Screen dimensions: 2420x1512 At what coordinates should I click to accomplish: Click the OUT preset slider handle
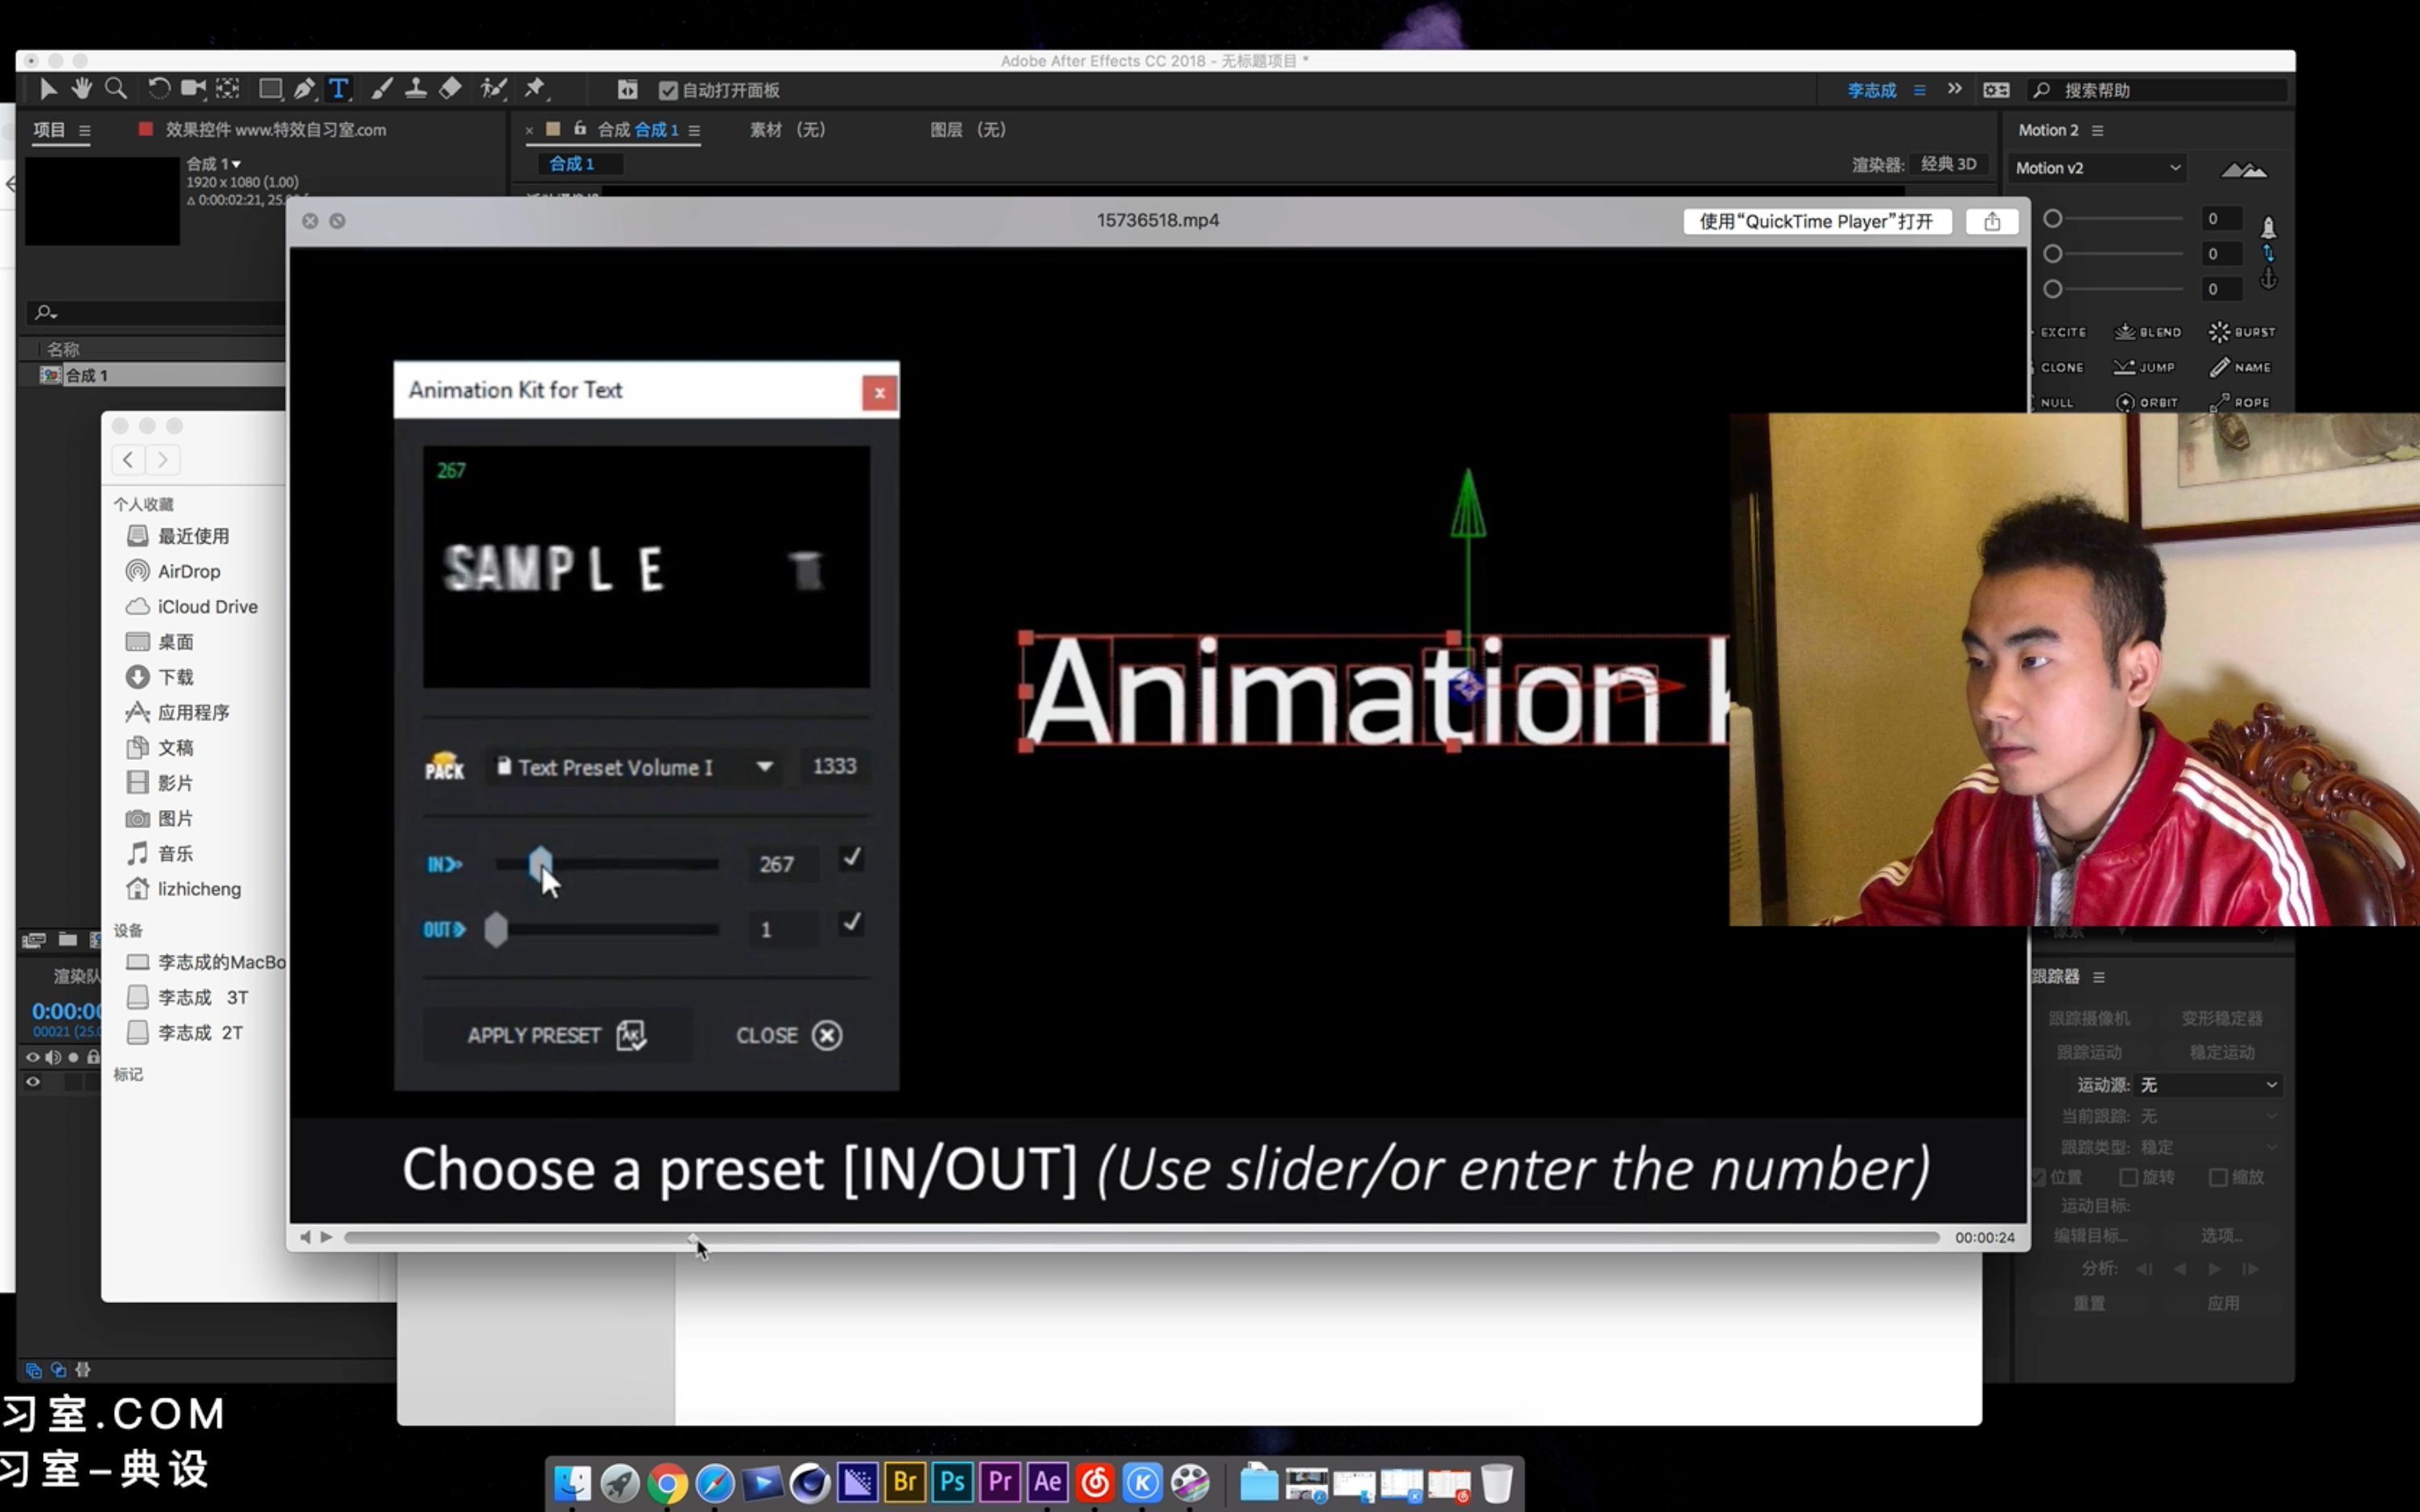click(496, 930)
